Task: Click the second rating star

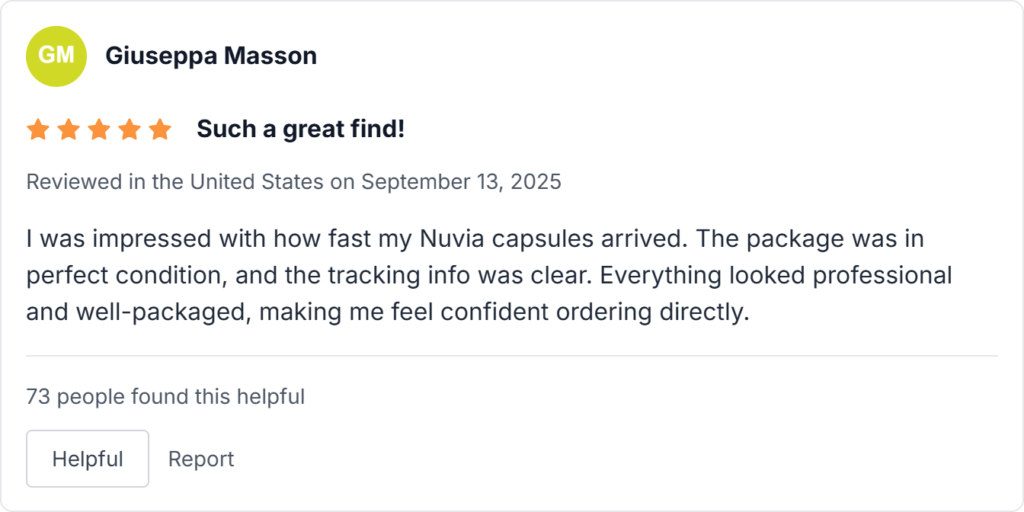Action: [x=68, y=130]
